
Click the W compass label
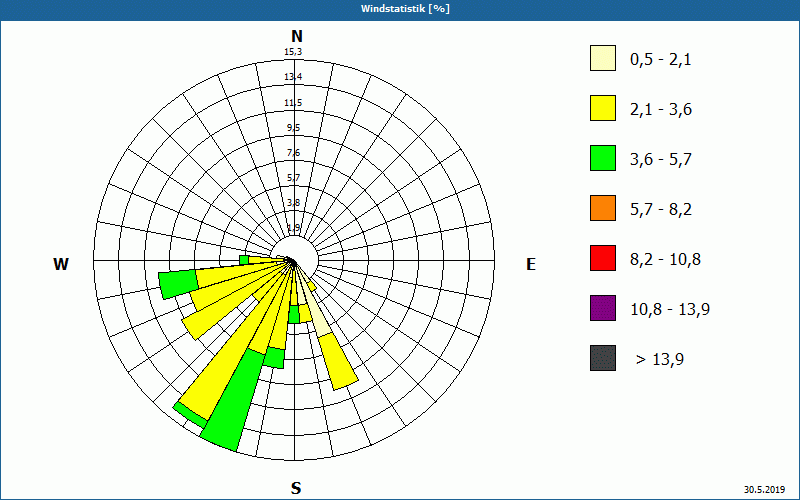61,264
